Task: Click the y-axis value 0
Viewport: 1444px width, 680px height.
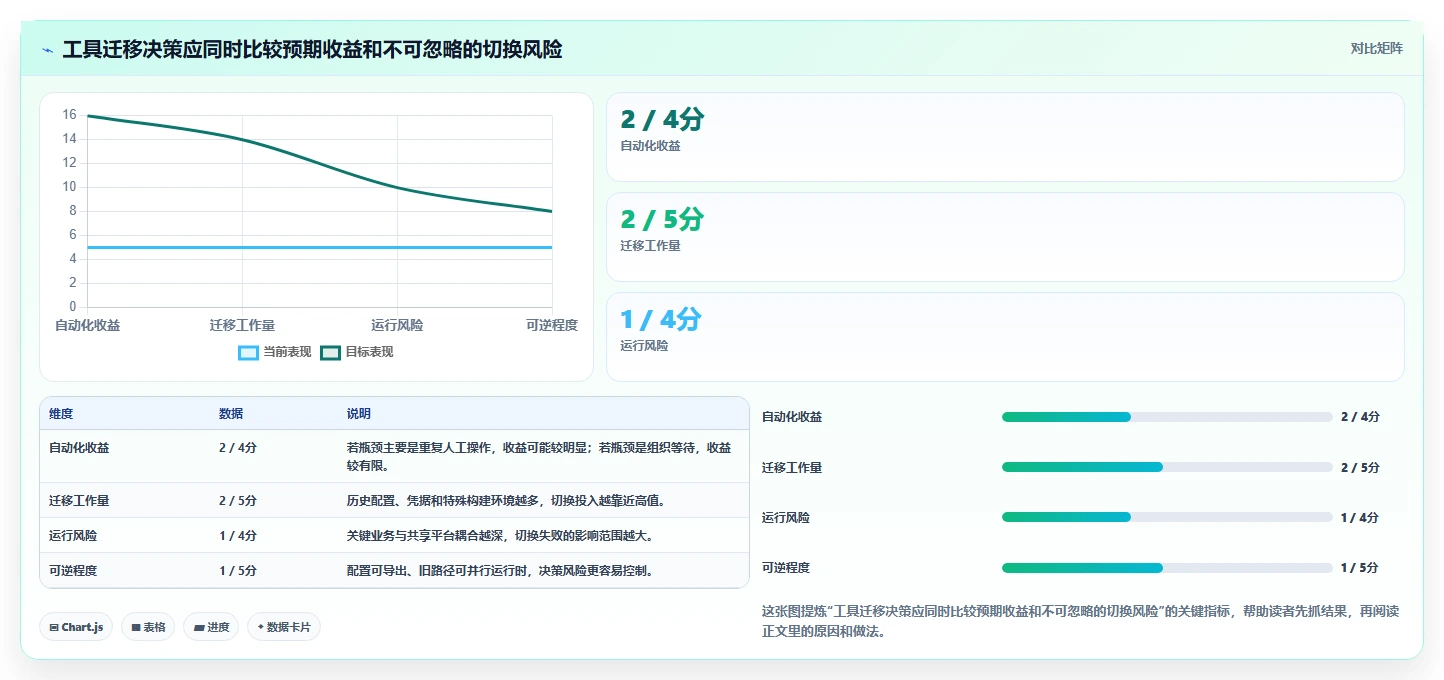Action: pos(72,307)
